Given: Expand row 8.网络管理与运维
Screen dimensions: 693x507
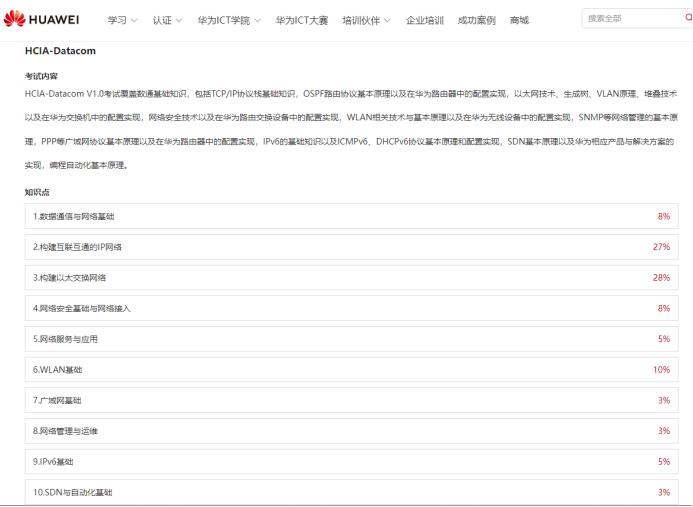Looking at the screenshot, I should click(351, 431).
